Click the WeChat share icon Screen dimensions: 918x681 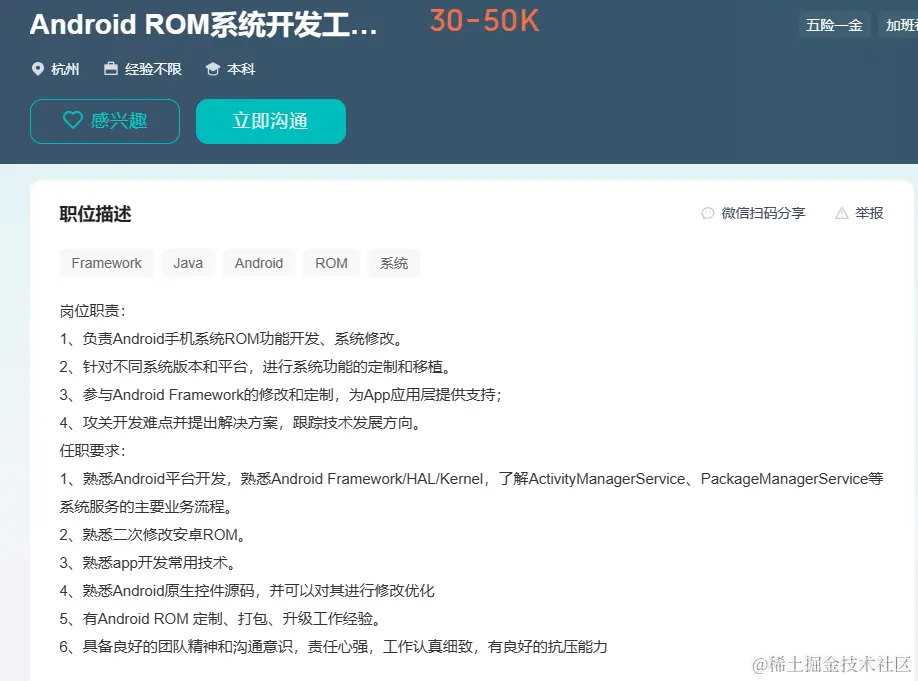click(x=708, y=213)
